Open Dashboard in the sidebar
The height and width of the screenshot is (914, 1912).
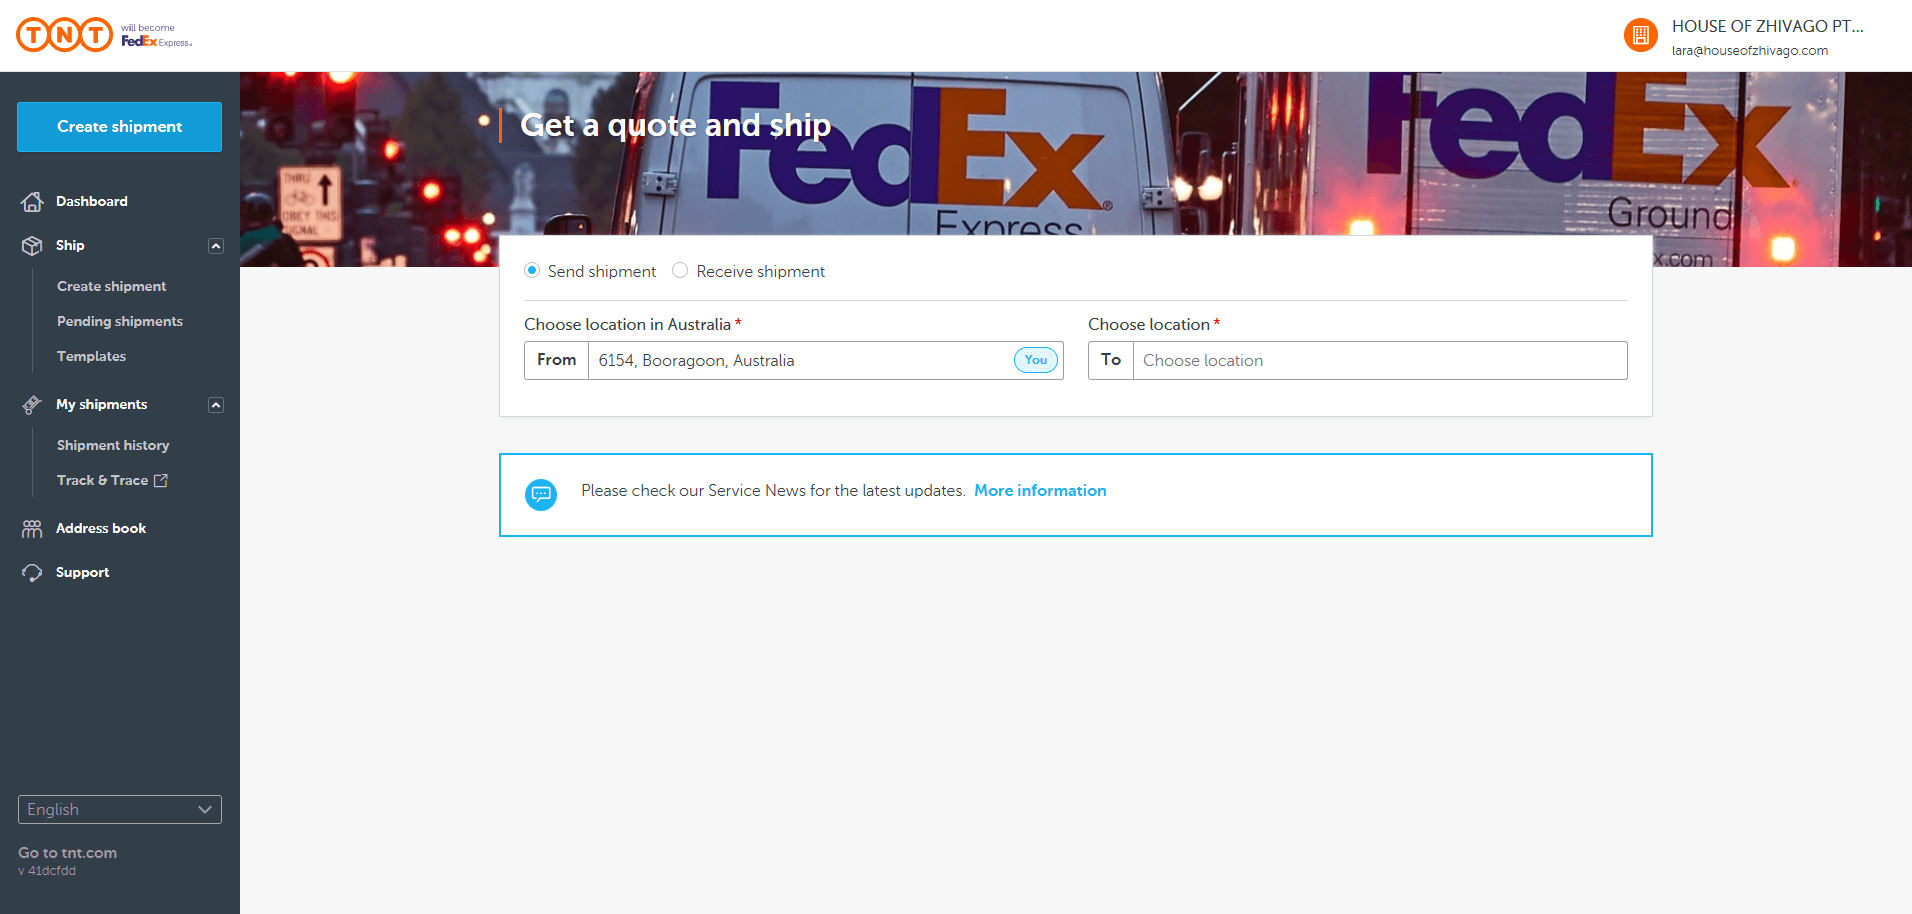(92, 202)
